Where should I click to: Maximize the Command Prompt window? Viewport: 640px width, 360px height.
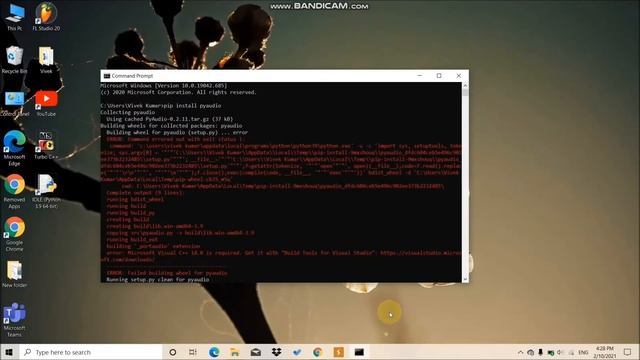pos(439,76)
